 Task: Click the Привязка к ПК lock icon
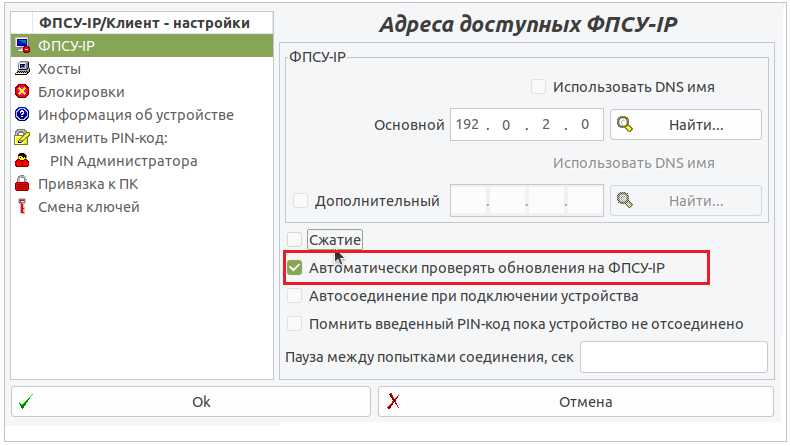pos(22,184)
